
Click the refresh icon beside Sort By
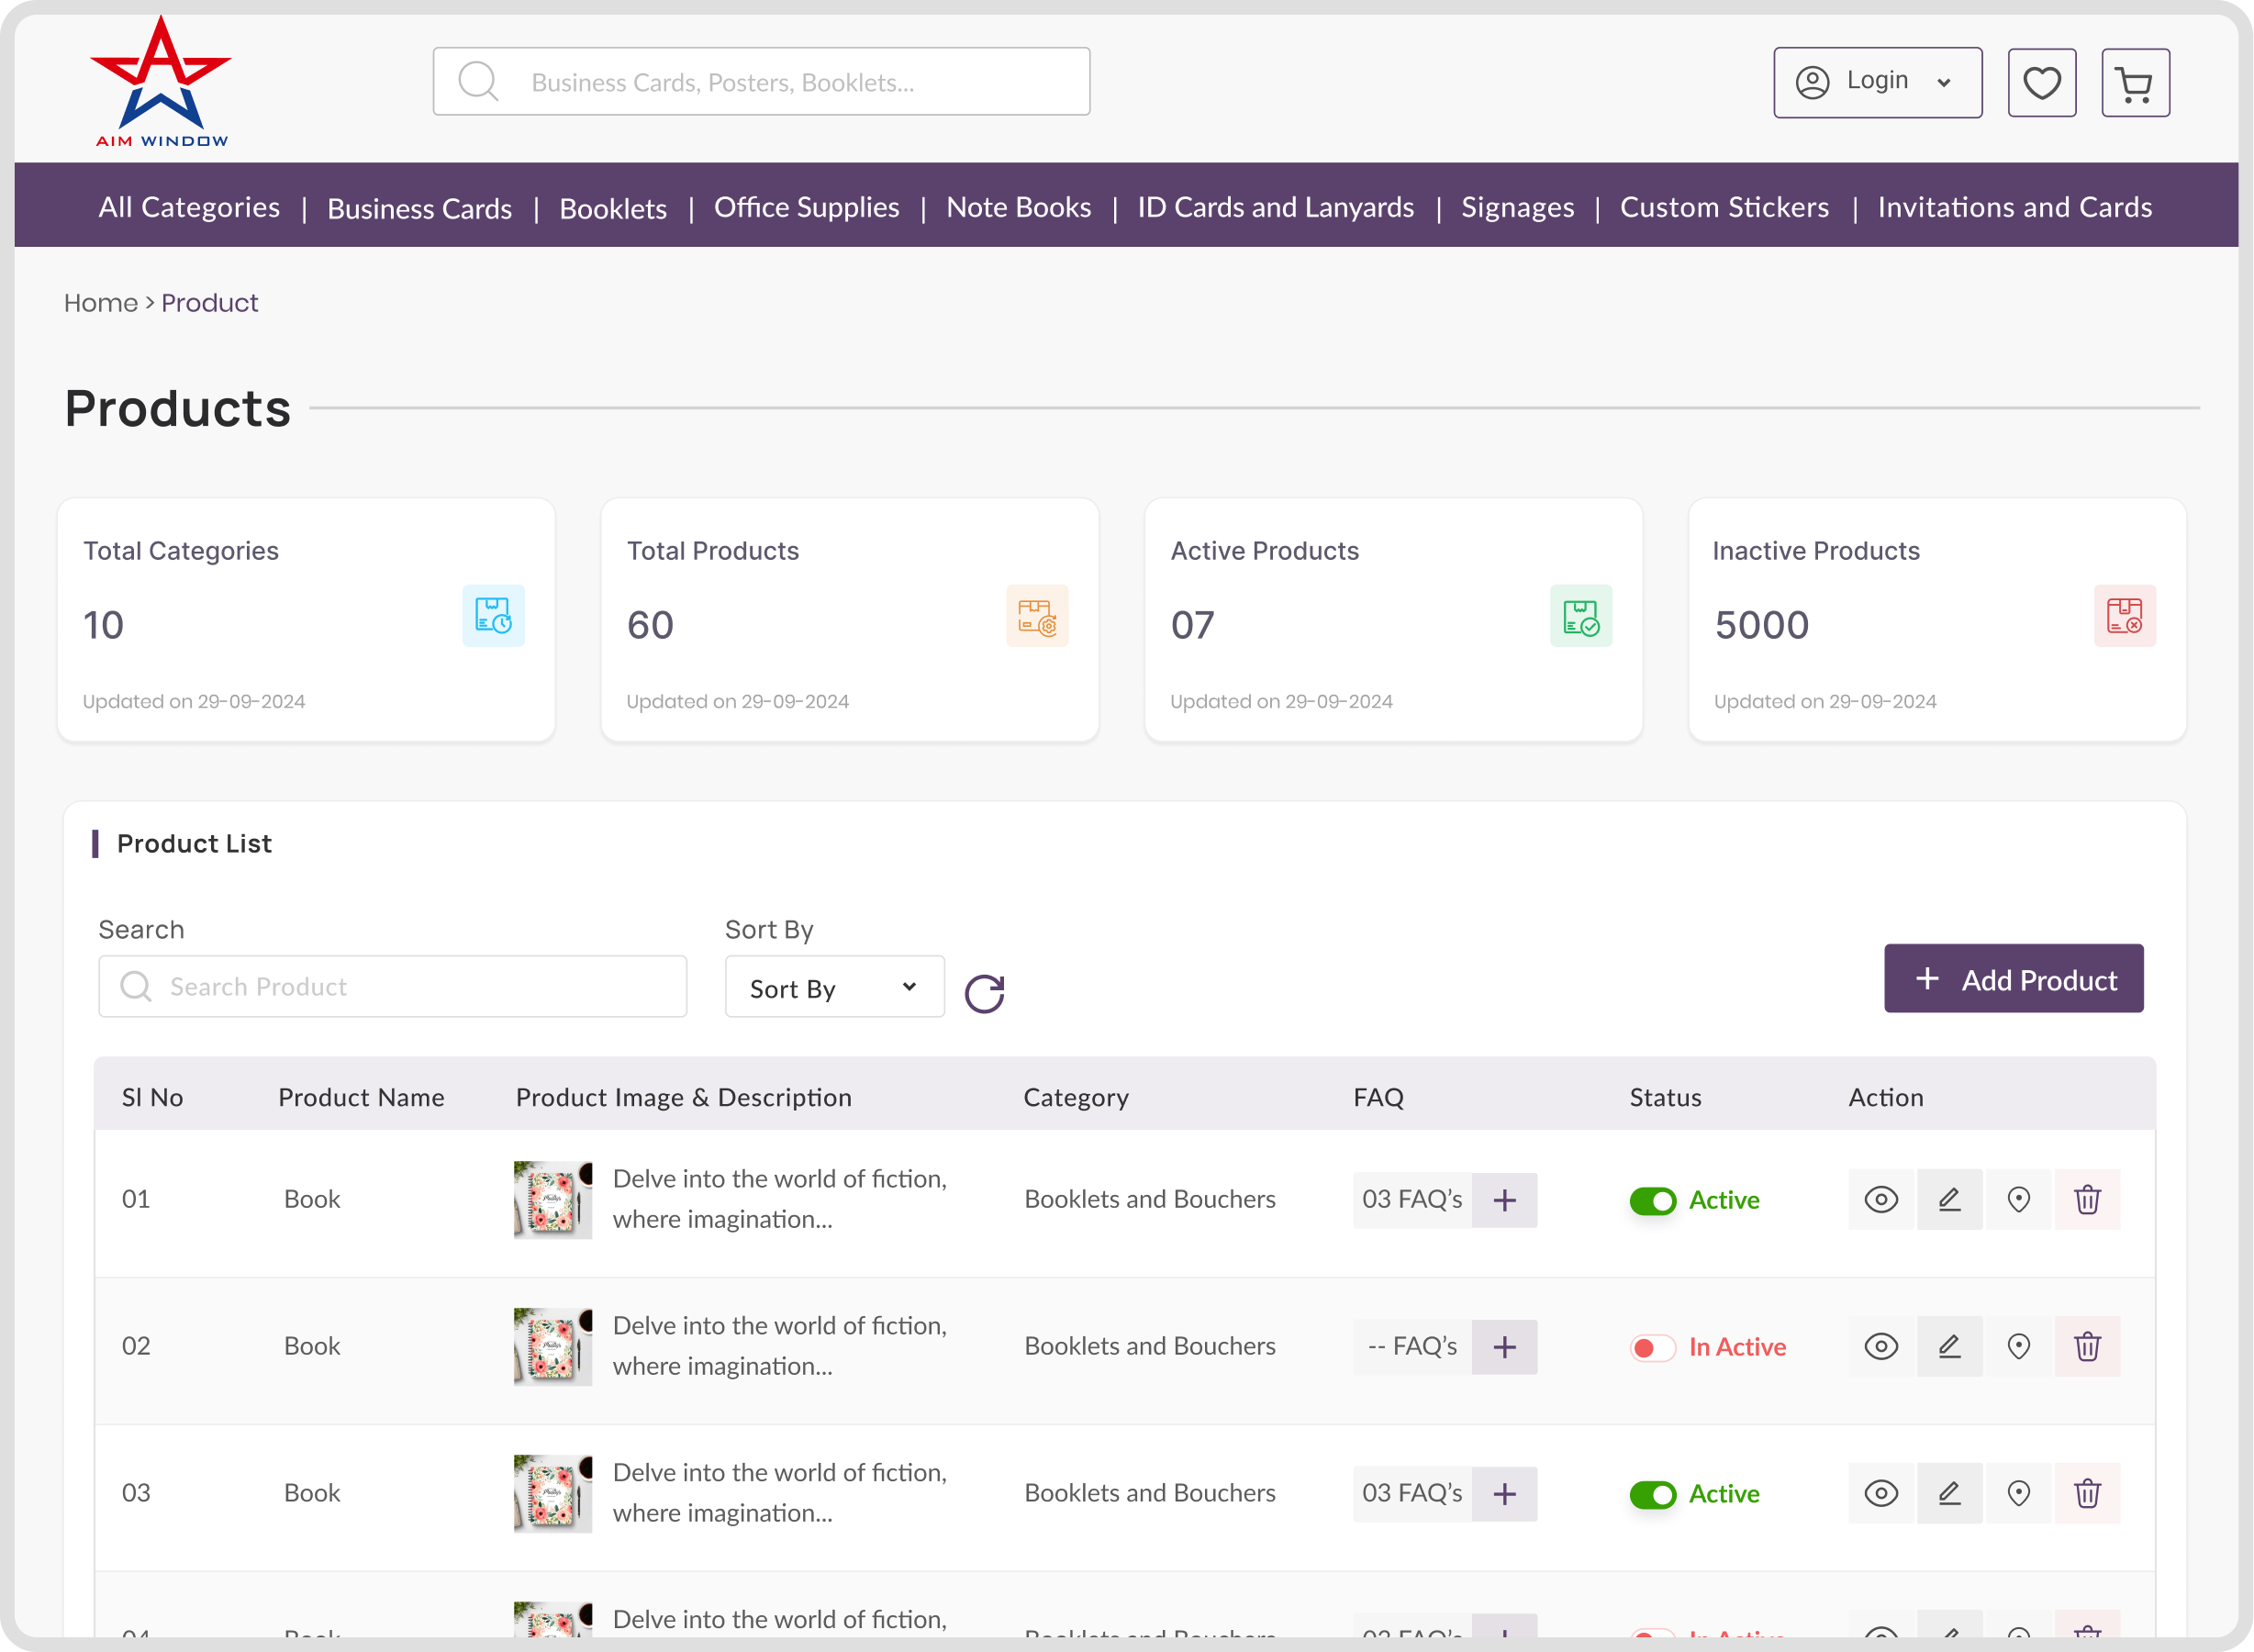click(984, 993)
